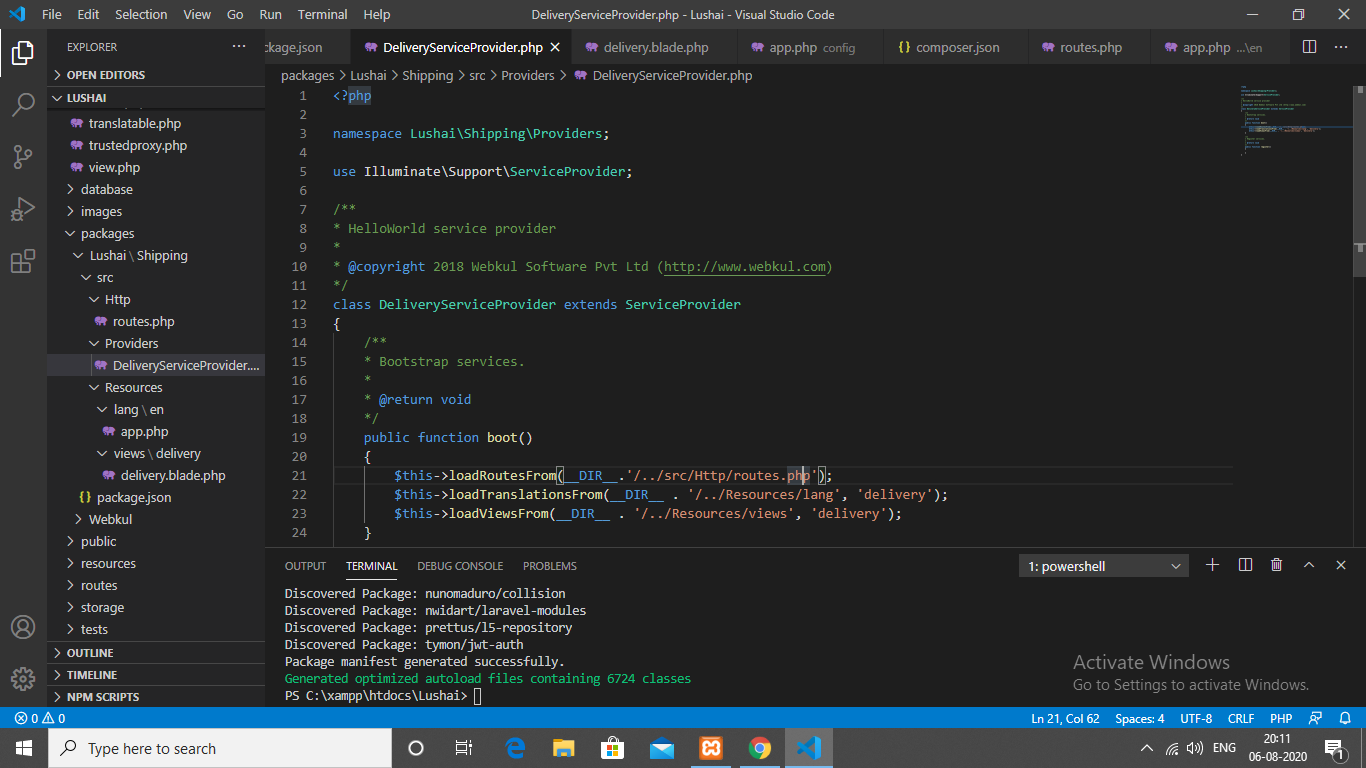Change line ending via CRLF
Image resolution: width=1366 pixels, height=768 pixels.
point(1241,718)
